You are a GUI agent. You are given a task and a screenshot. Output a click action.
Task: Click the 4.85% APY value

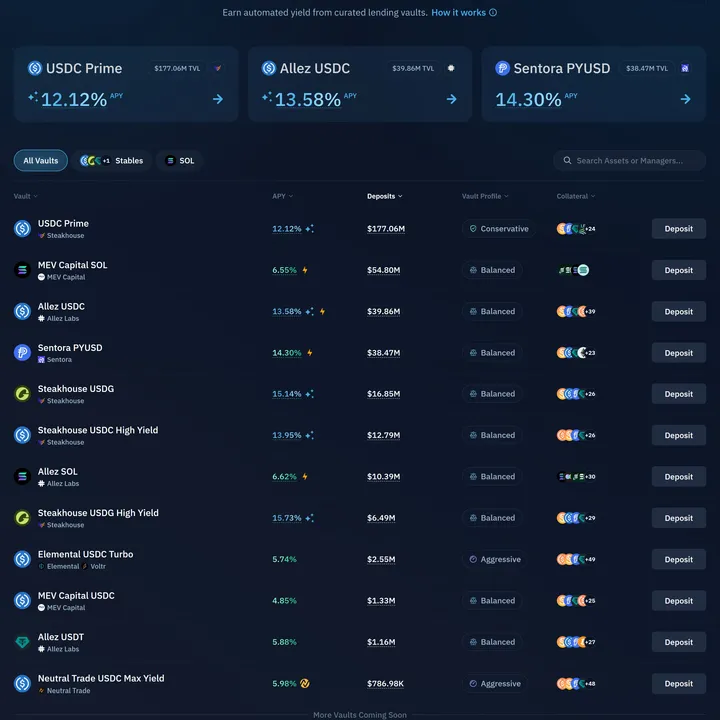[x=284, y=601]
